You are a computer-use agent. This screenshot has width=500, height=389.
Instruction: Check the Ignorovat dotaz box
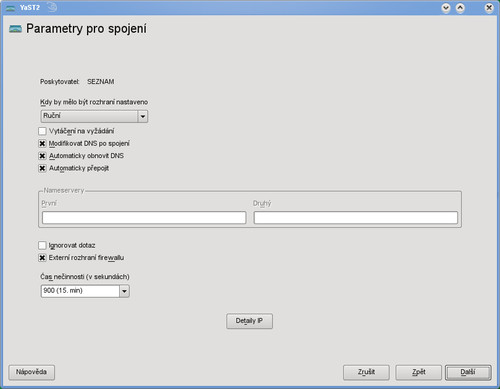[42, 245]
